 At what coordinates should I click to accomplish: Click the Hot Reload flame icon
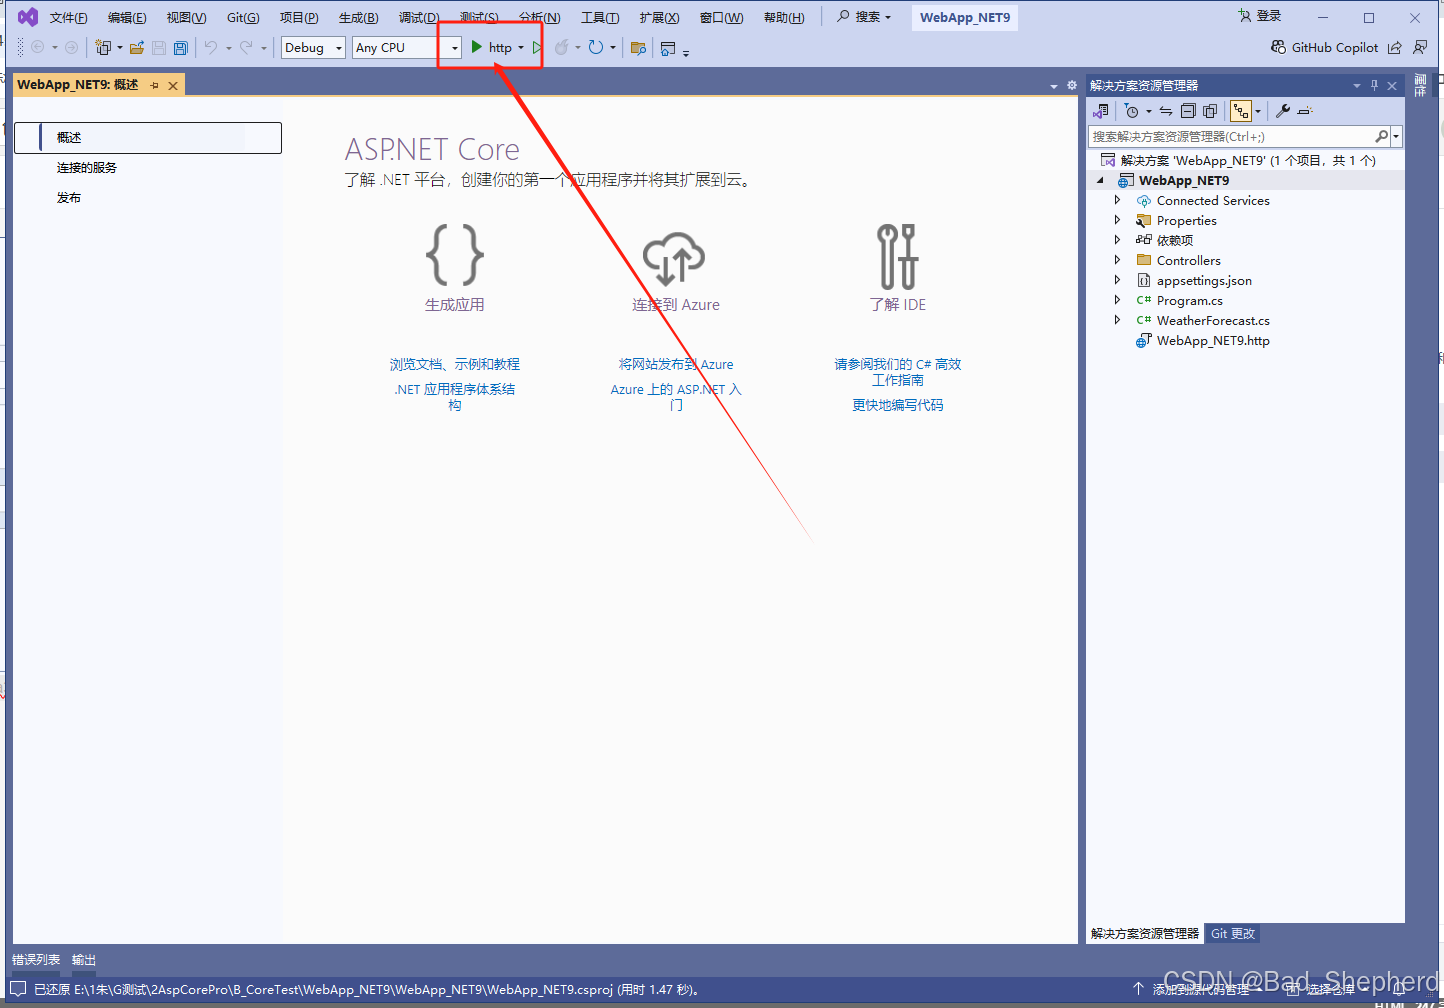[562, 47]
